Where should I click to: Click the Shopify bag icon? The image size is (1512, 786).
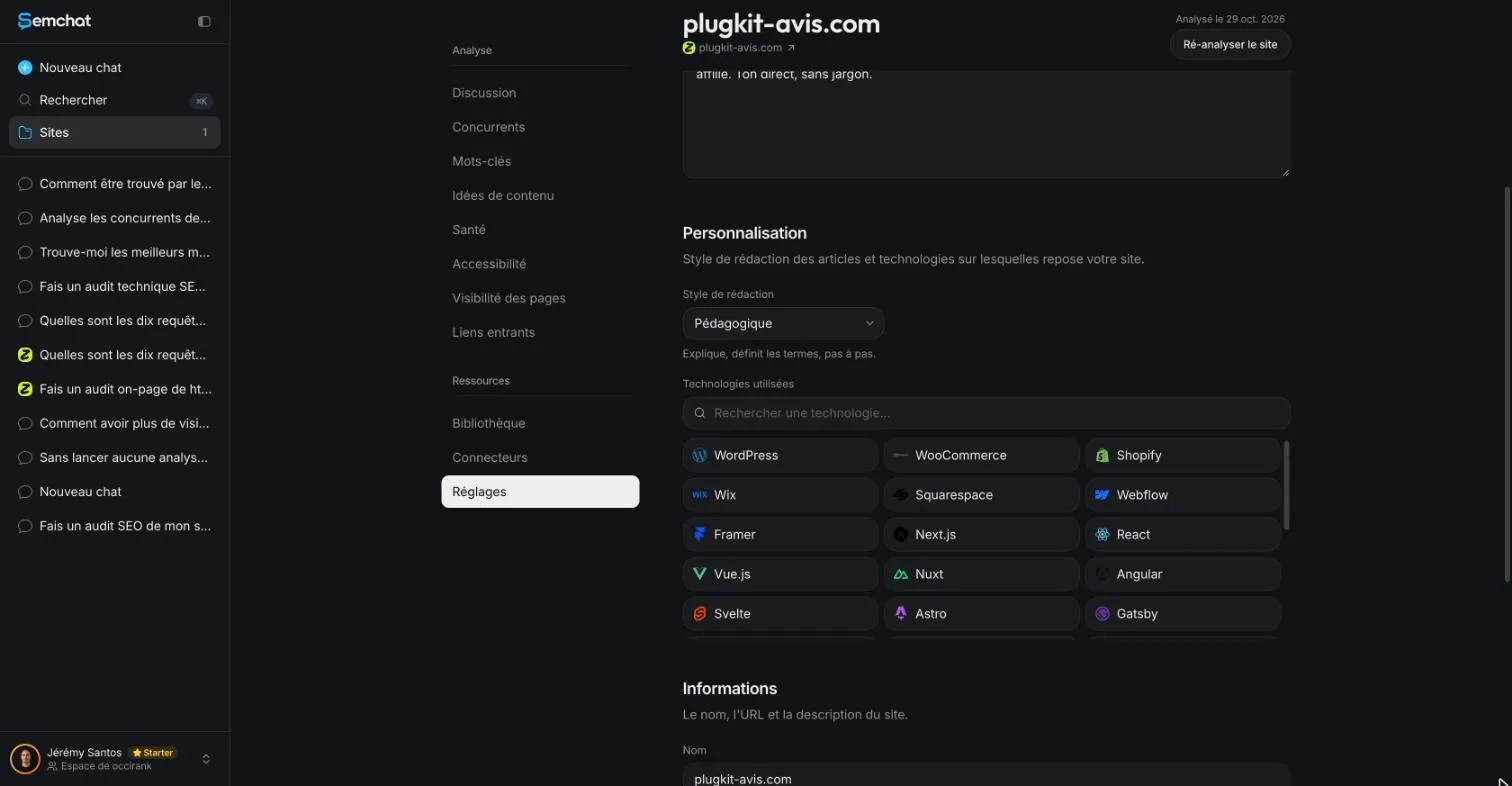coord(1102,455)
